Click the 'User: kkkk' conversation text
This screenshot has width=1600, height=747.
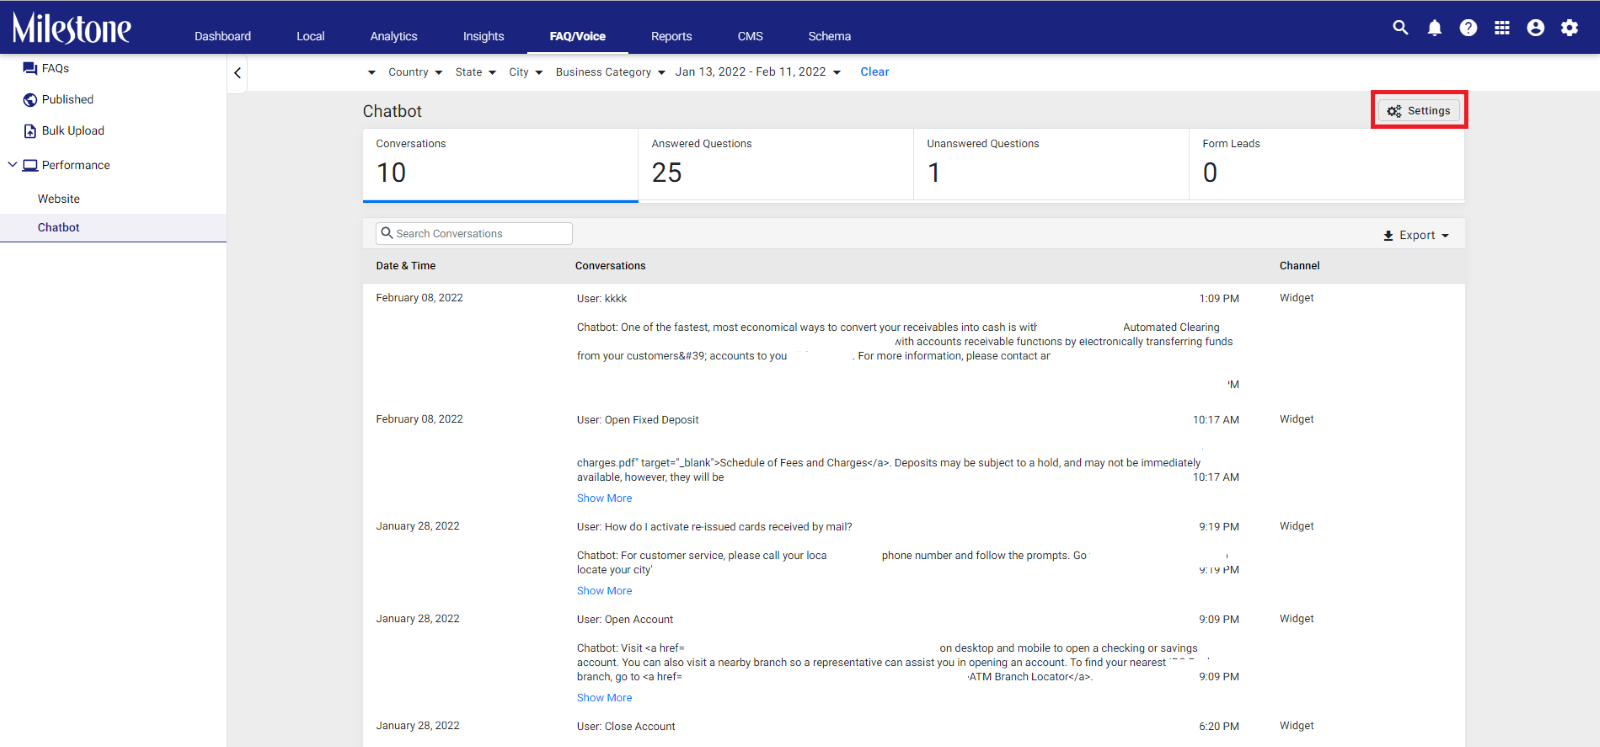pyautogui.click(x=602, y=299)
